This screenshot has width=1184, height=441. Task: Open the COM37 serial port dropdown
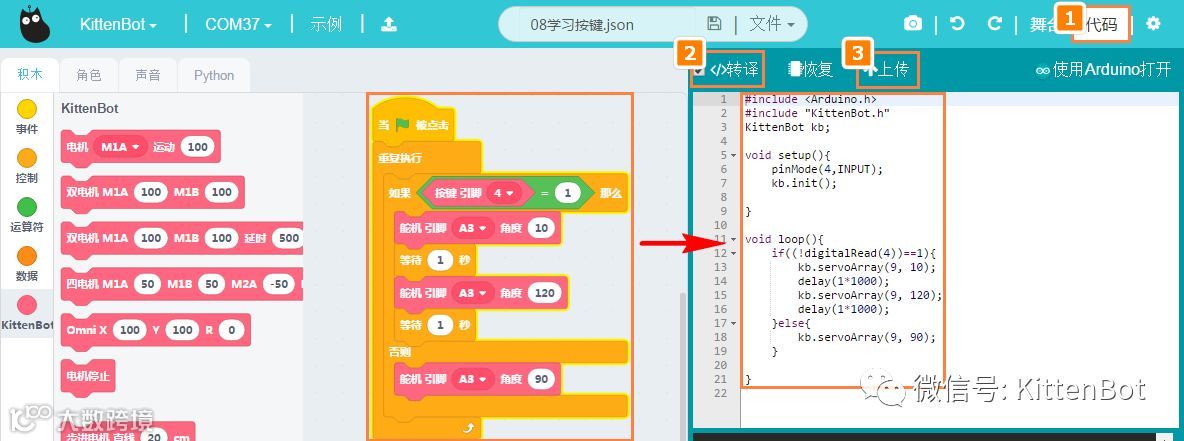(x=238, y=24)
